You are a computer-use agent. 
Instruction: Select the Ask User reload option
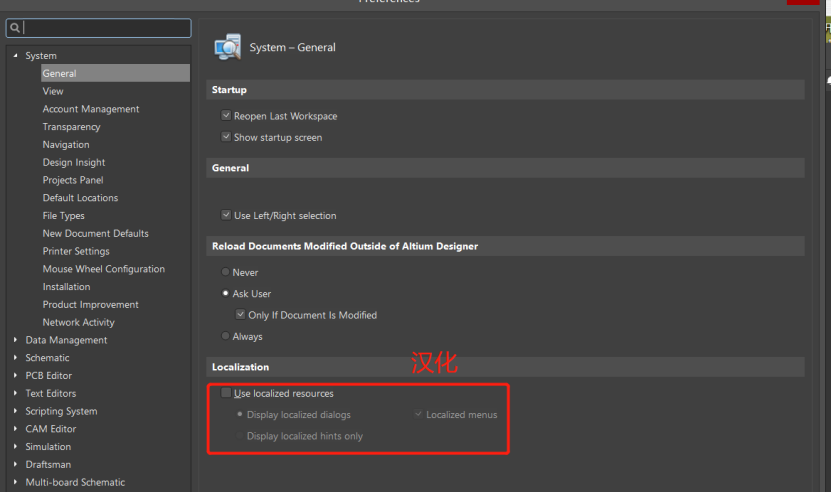(x=225, y=293)
